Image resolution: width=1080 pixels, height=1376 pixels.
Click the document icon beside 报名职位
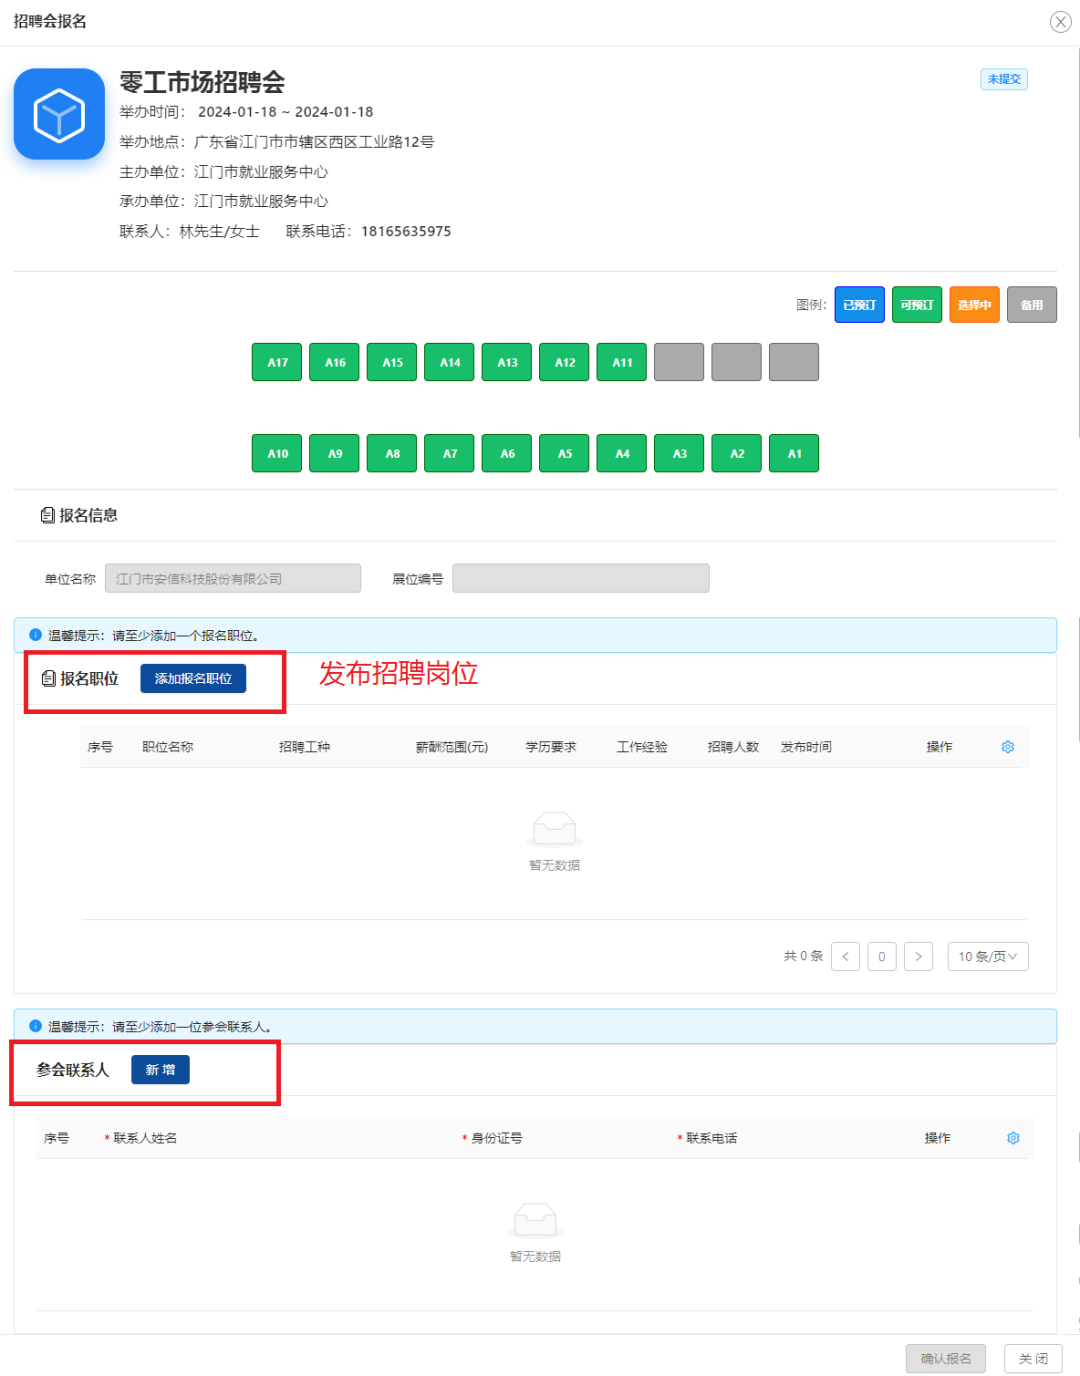(x=48, y=678)
